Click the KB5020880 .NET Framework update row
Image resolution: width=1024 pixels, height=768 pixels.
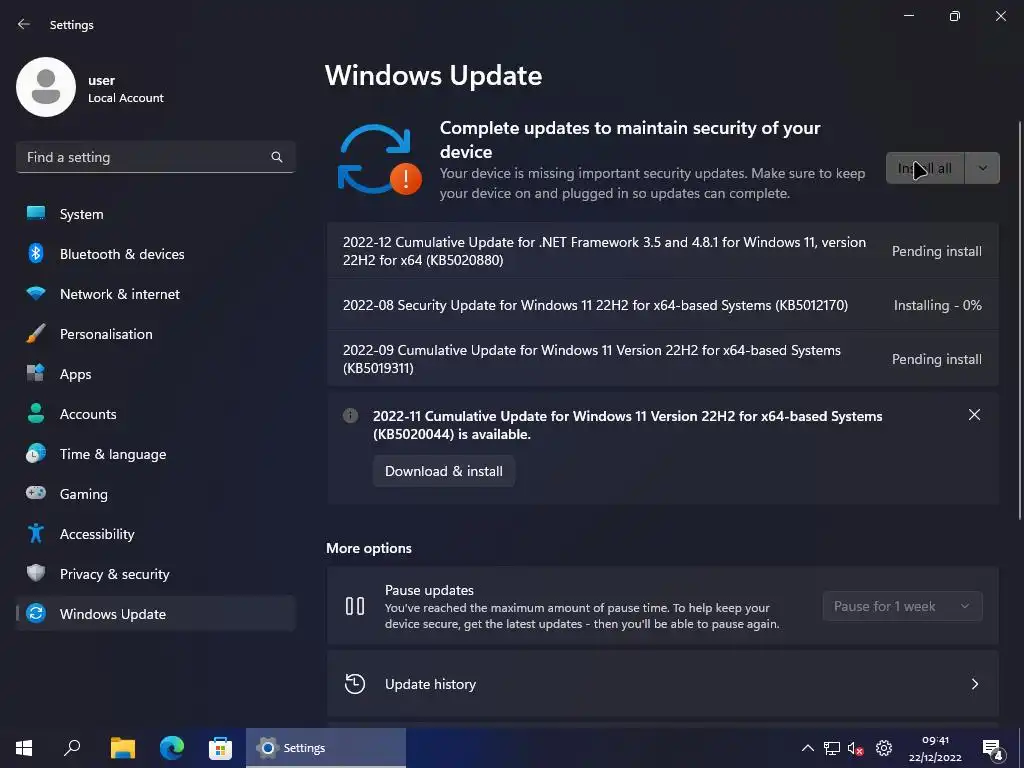663,251
